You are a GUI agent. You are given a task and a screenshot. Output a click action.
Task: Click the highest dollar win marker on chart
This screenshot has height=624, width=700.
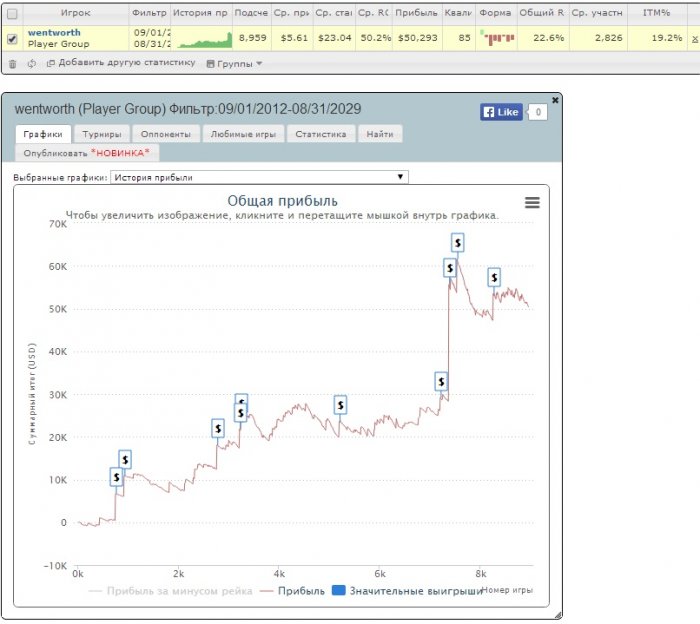(x=457, y=242)
